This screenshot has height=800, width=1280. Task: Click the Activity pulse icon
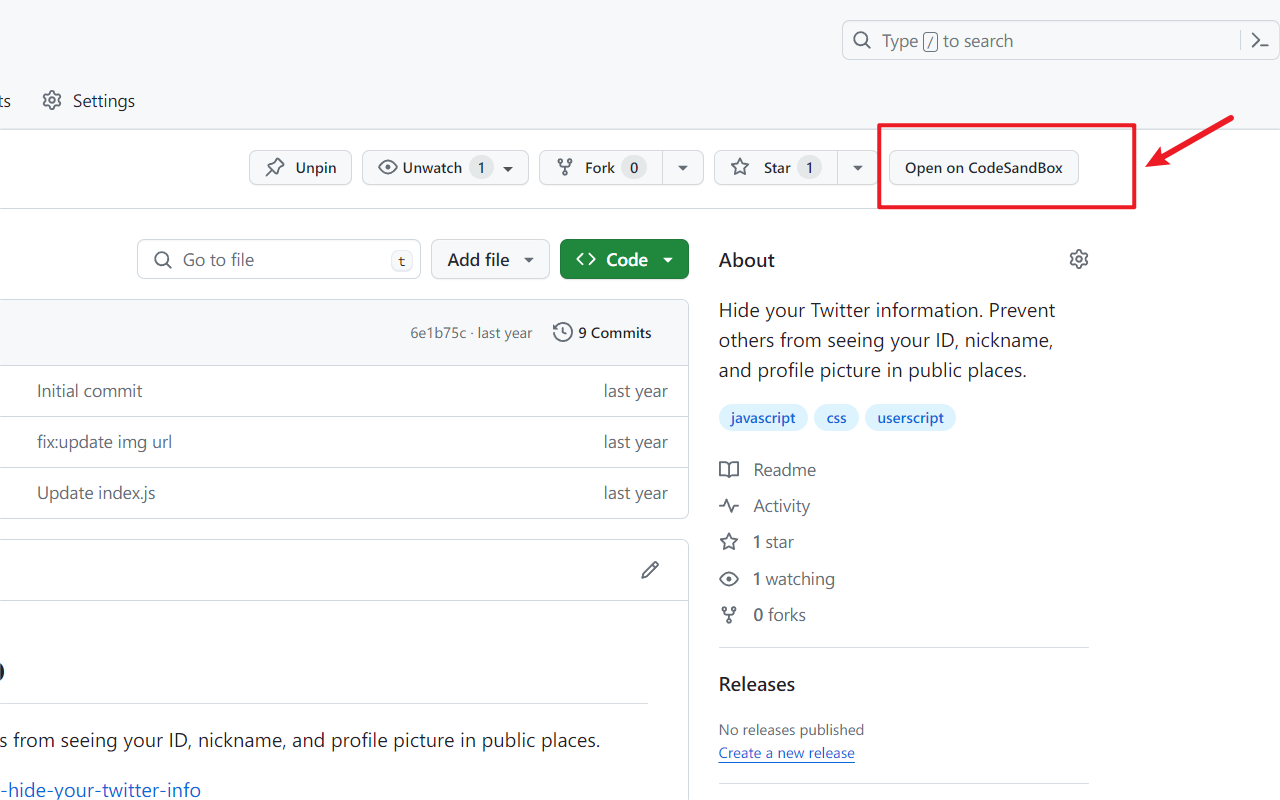pos(729,506)
